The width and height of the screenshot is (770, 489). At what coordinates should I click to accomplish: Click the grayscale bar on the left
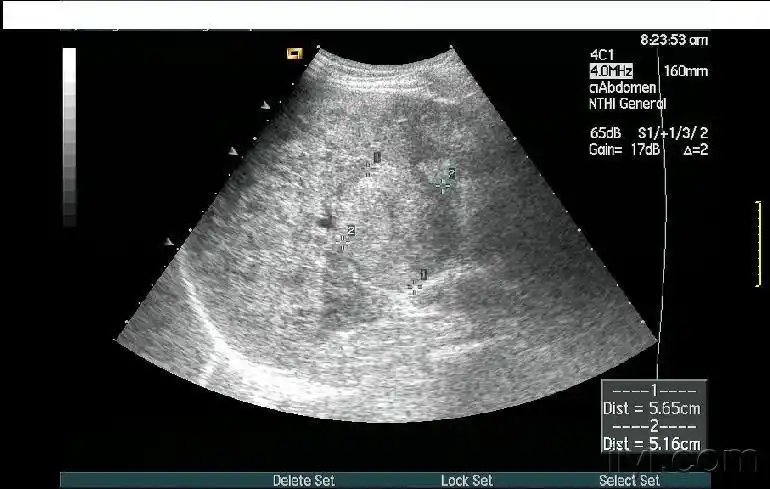tap(69, 137)
